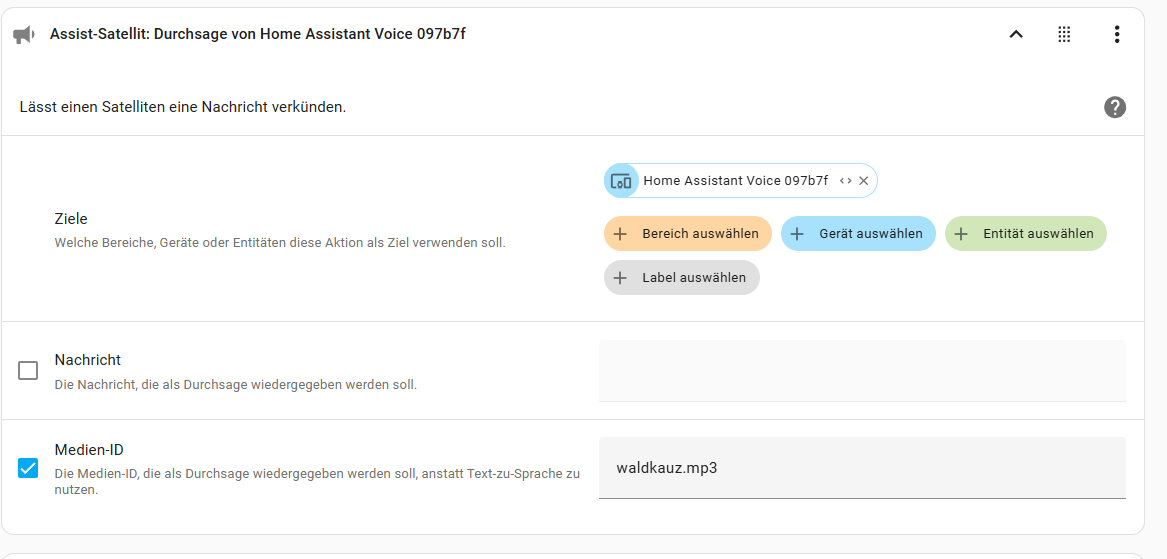Click Entität auswählen to add an entity
Image resolution: width=1167 pixels, height=559 pixels.
point(1026,234)
